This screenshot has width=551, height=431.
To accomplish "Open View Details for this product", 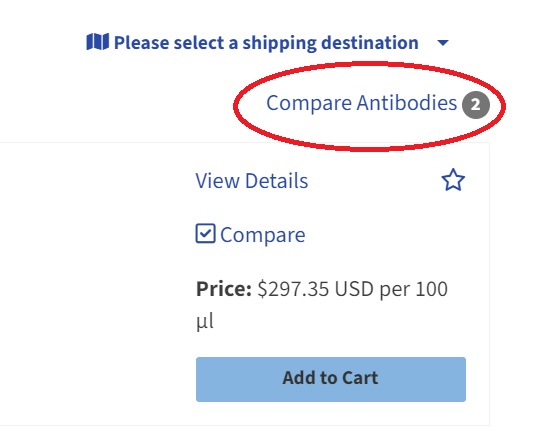I will tap(252, 181).
